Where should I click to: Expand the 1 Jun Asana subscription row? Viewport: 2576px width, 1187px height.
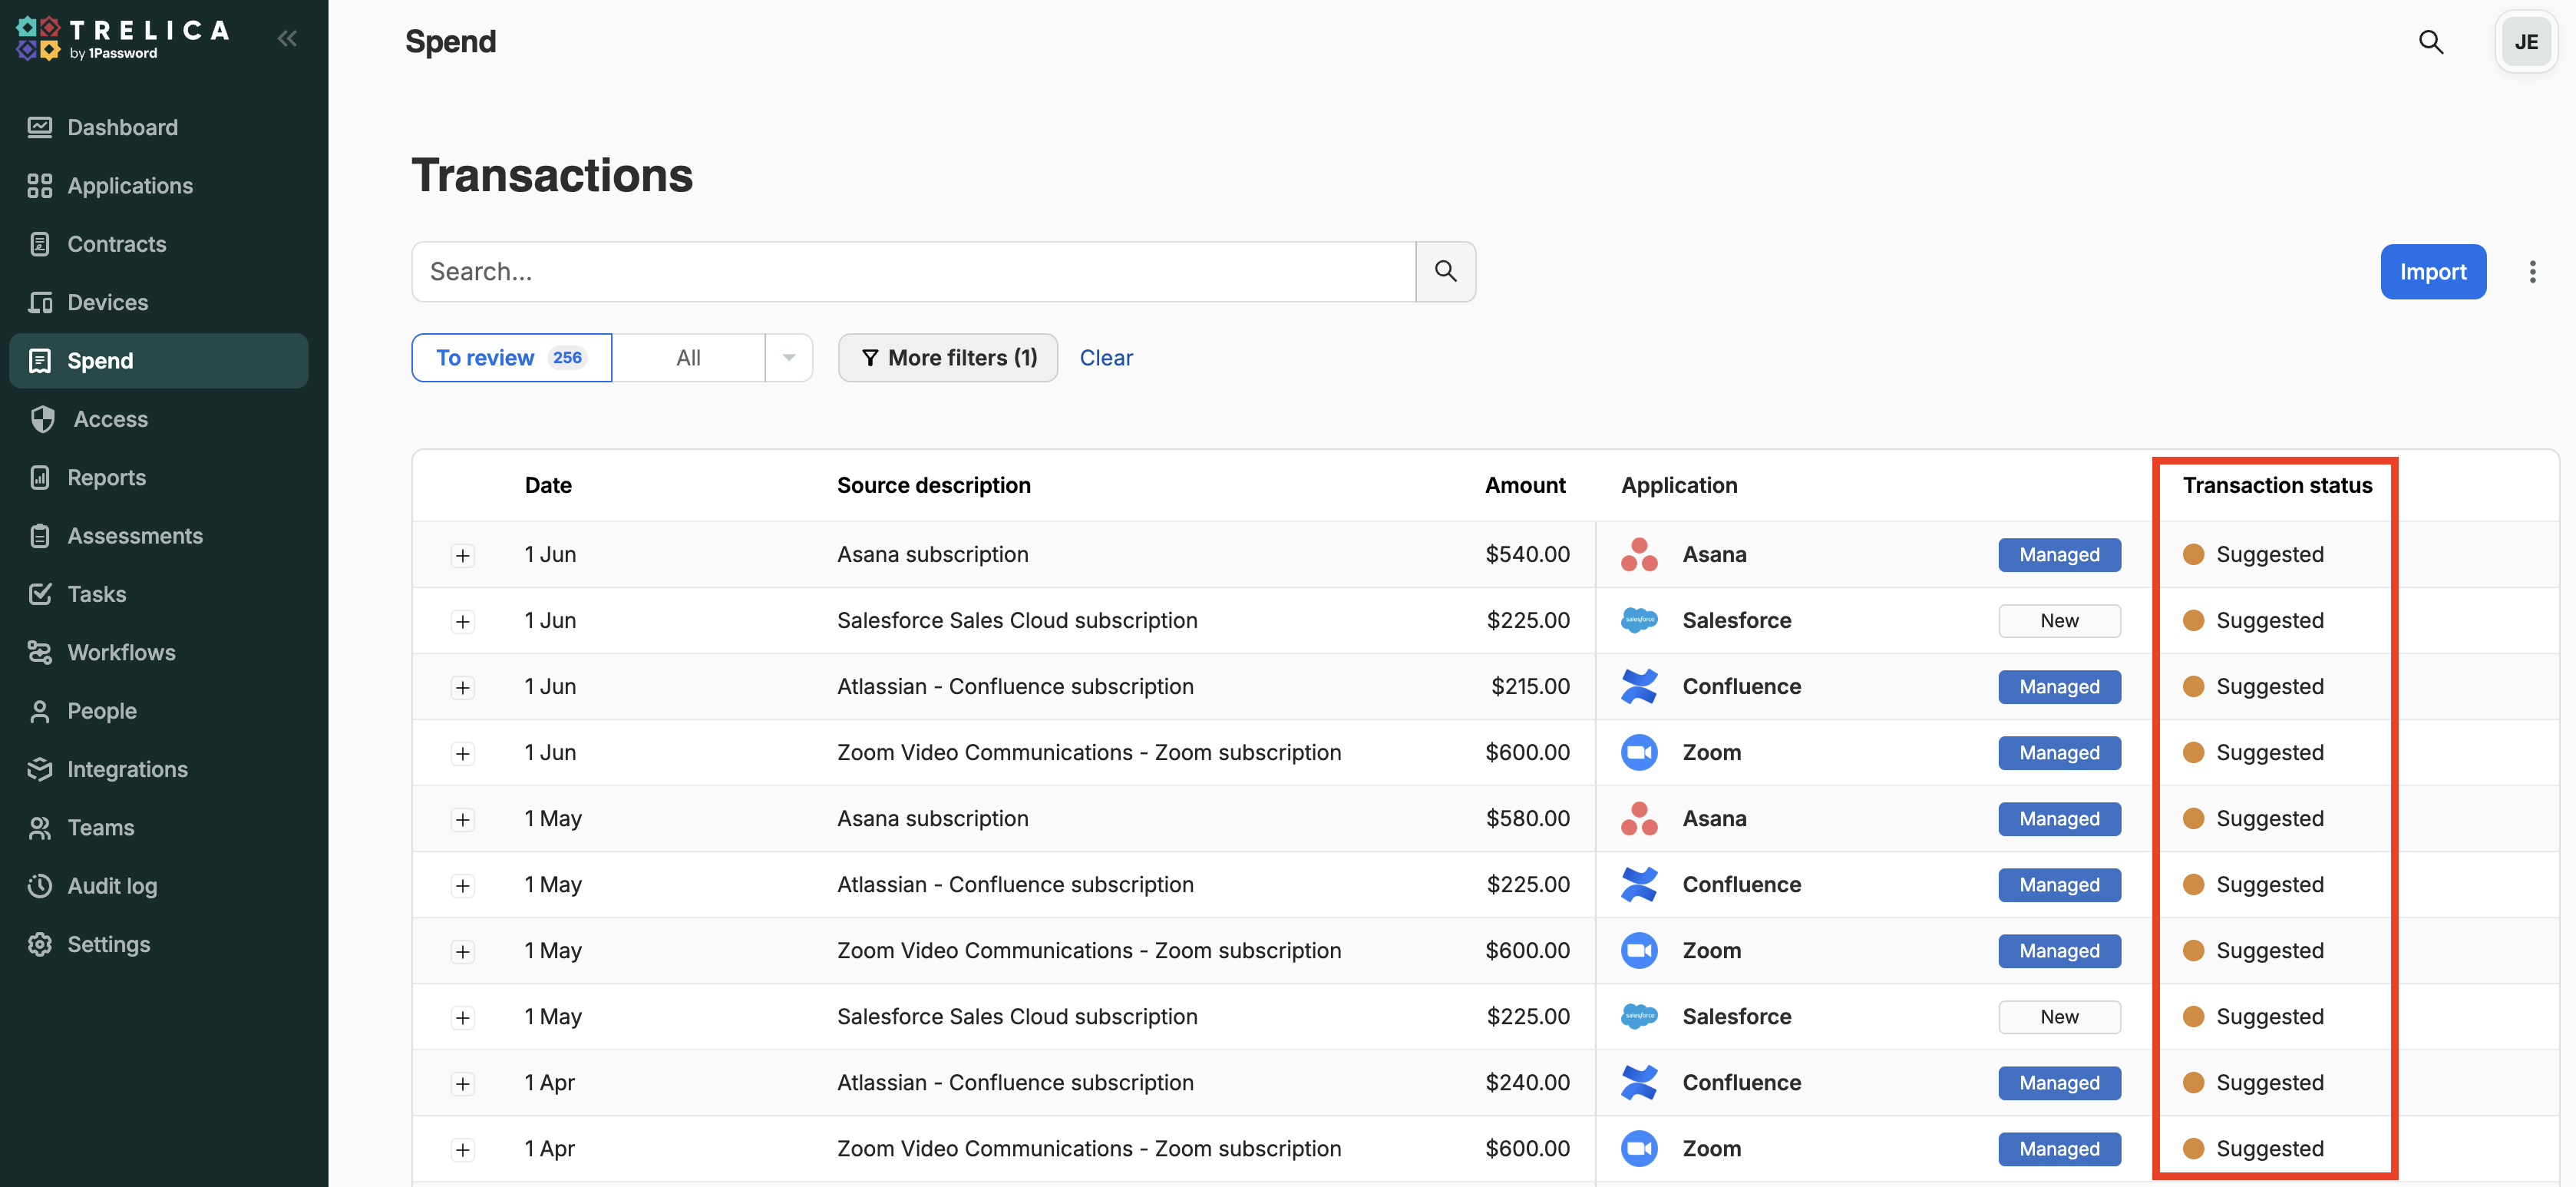point(462,556)
